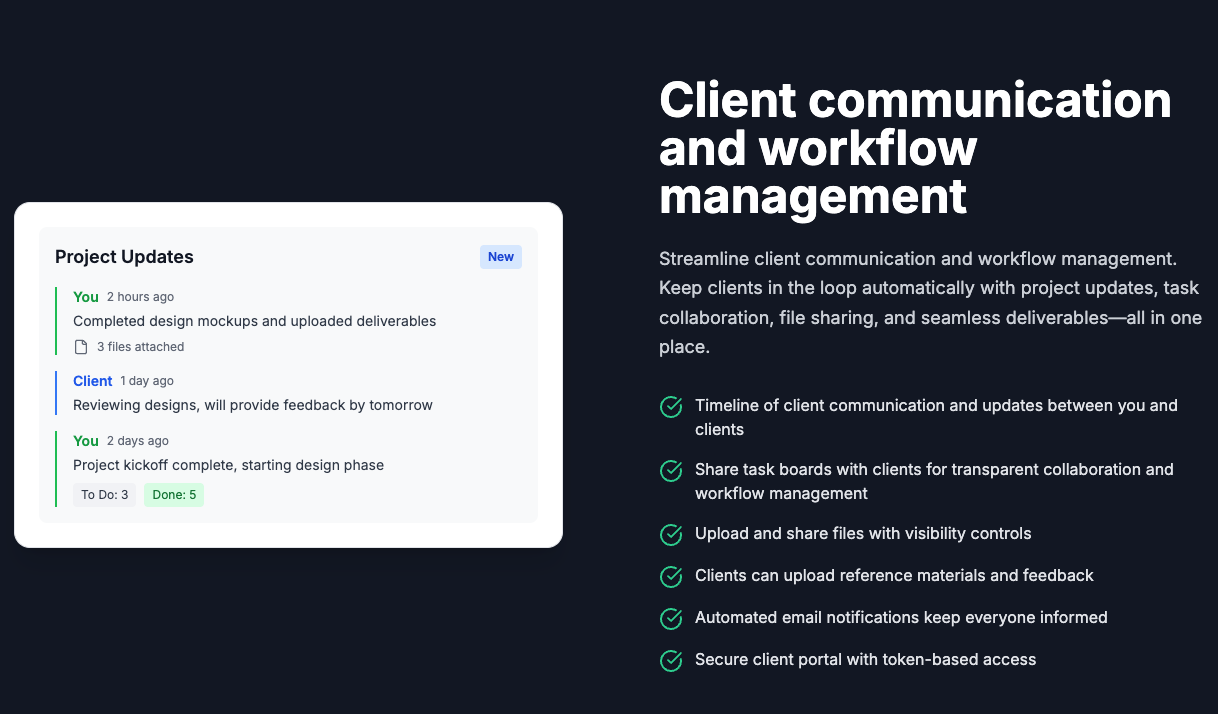The width and height of the screenshot is (1218, 714).
Task: Open the Reviewing designs feedback message
Action: coord(252,405)
